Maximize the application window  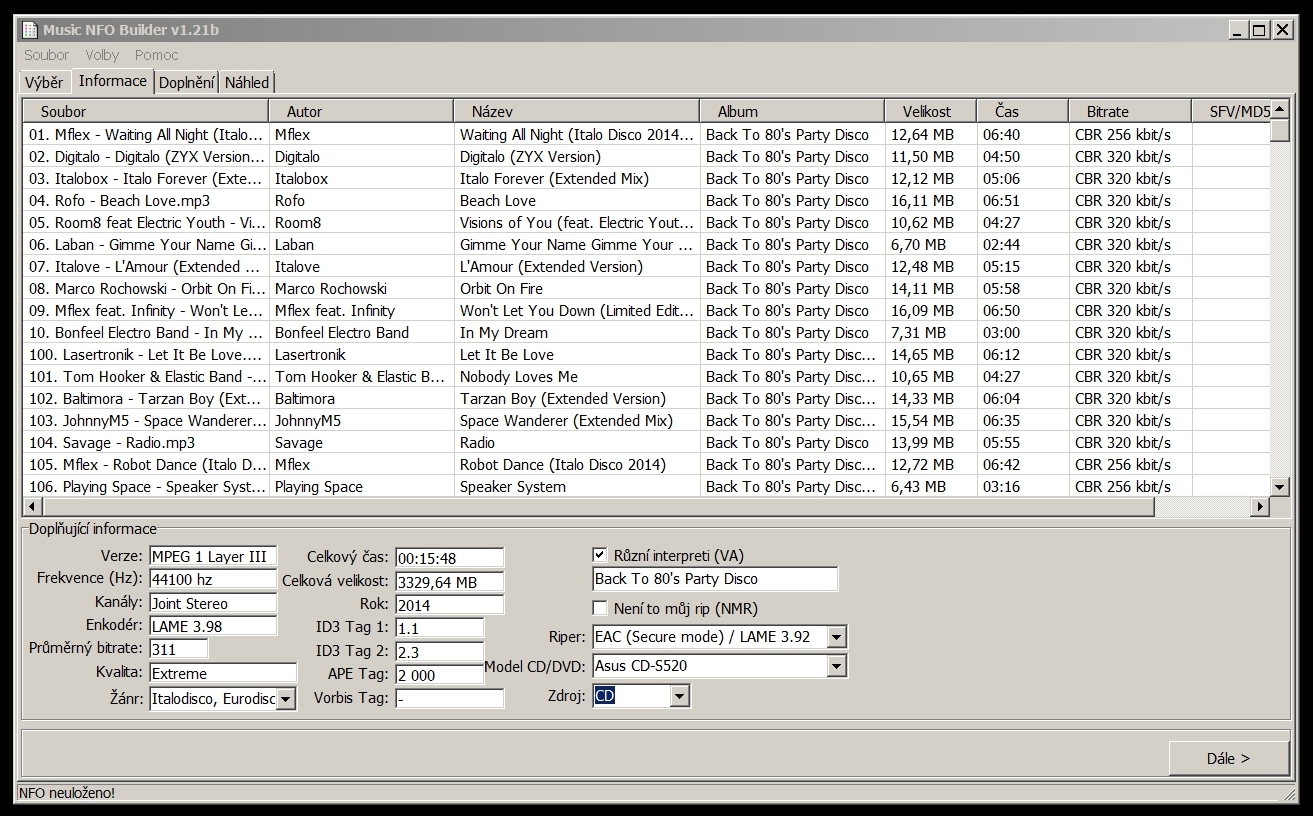(1260, 30)
